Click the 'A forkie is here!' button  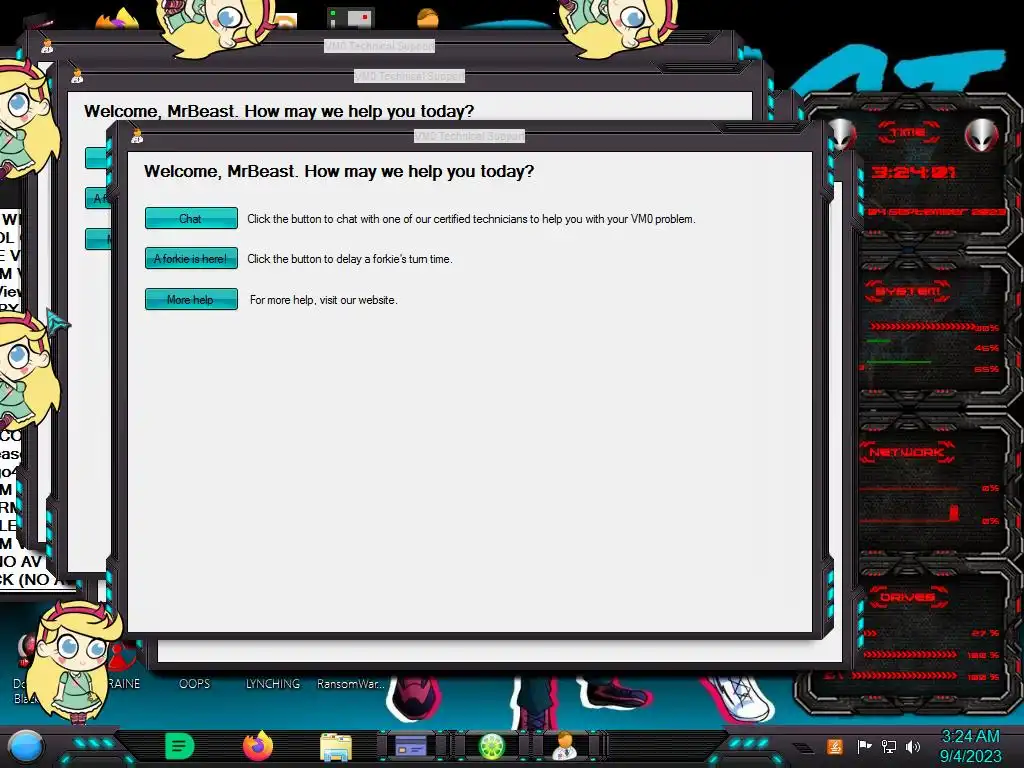tap(191, 259)
